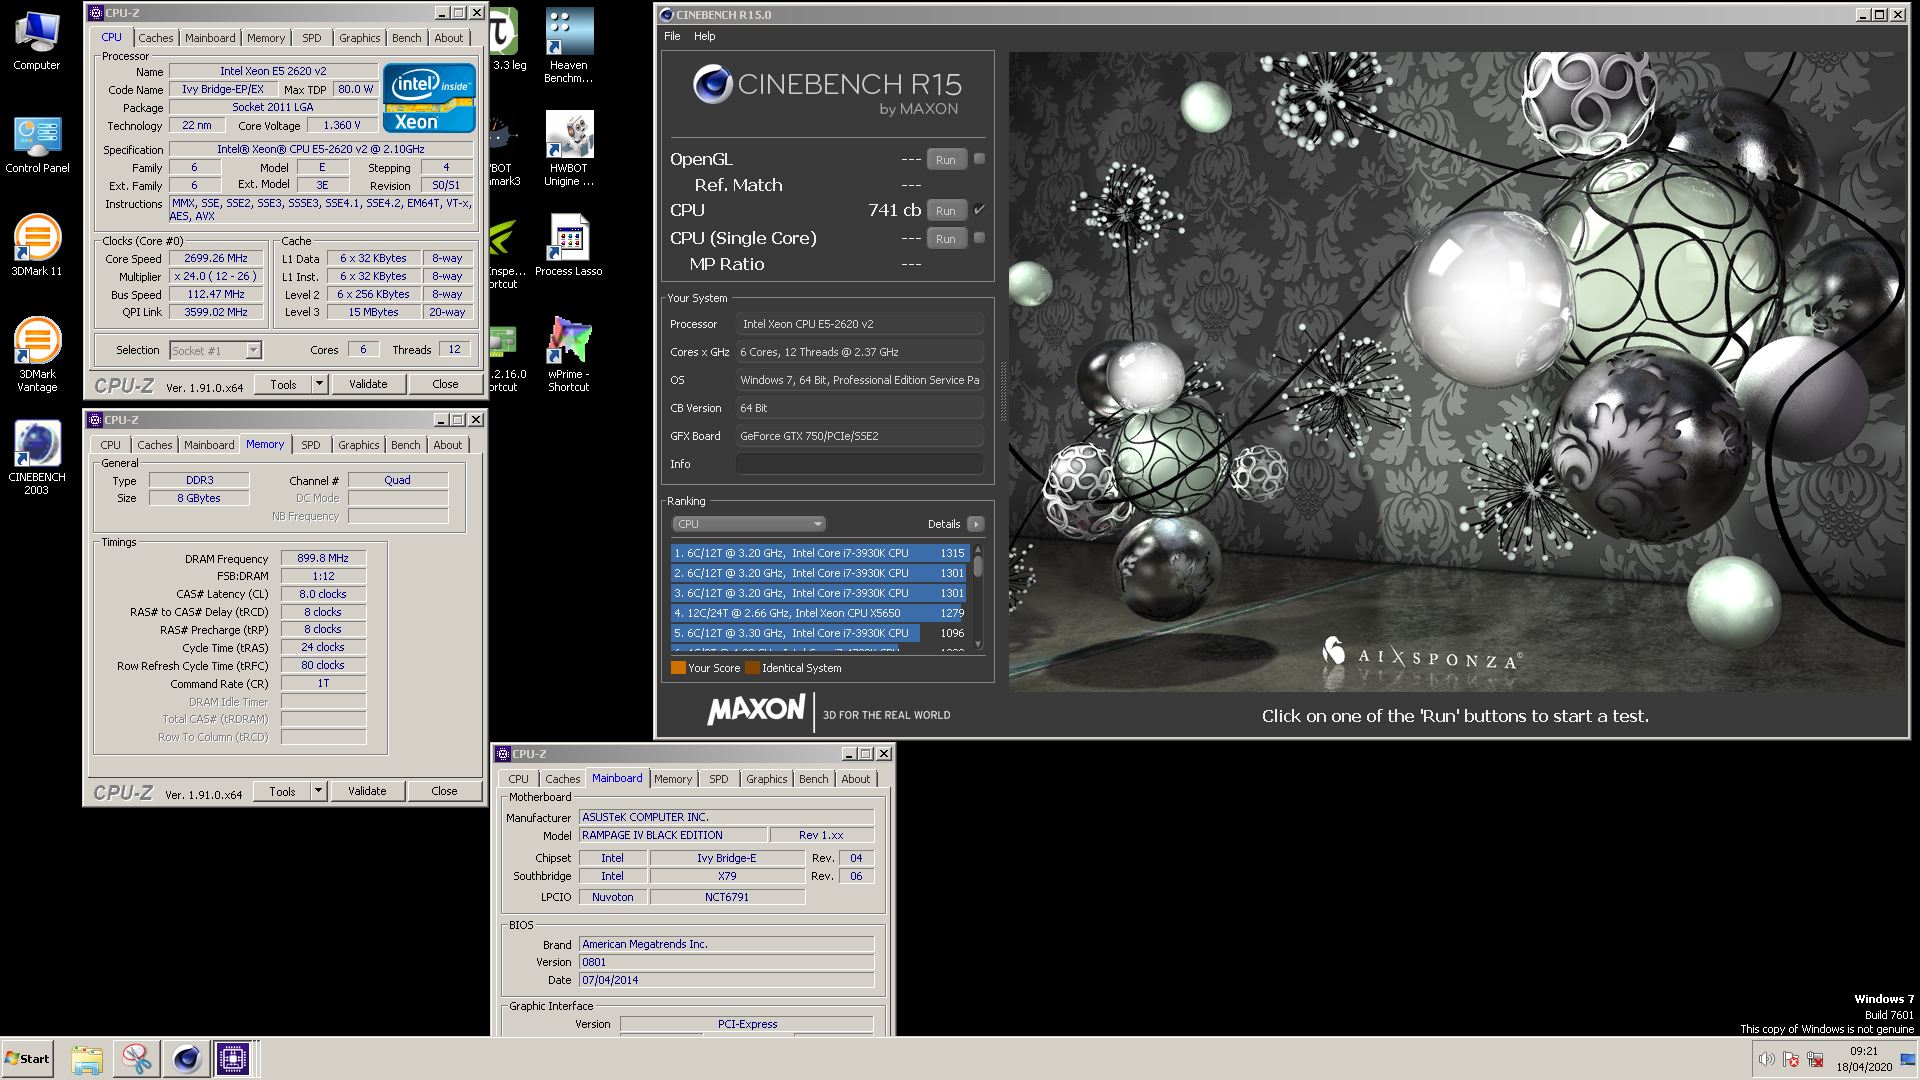Switch to Mainboard tab in top CPU-Z
This screenshot has width=1920, height=1080.
(x=210, y=38)
